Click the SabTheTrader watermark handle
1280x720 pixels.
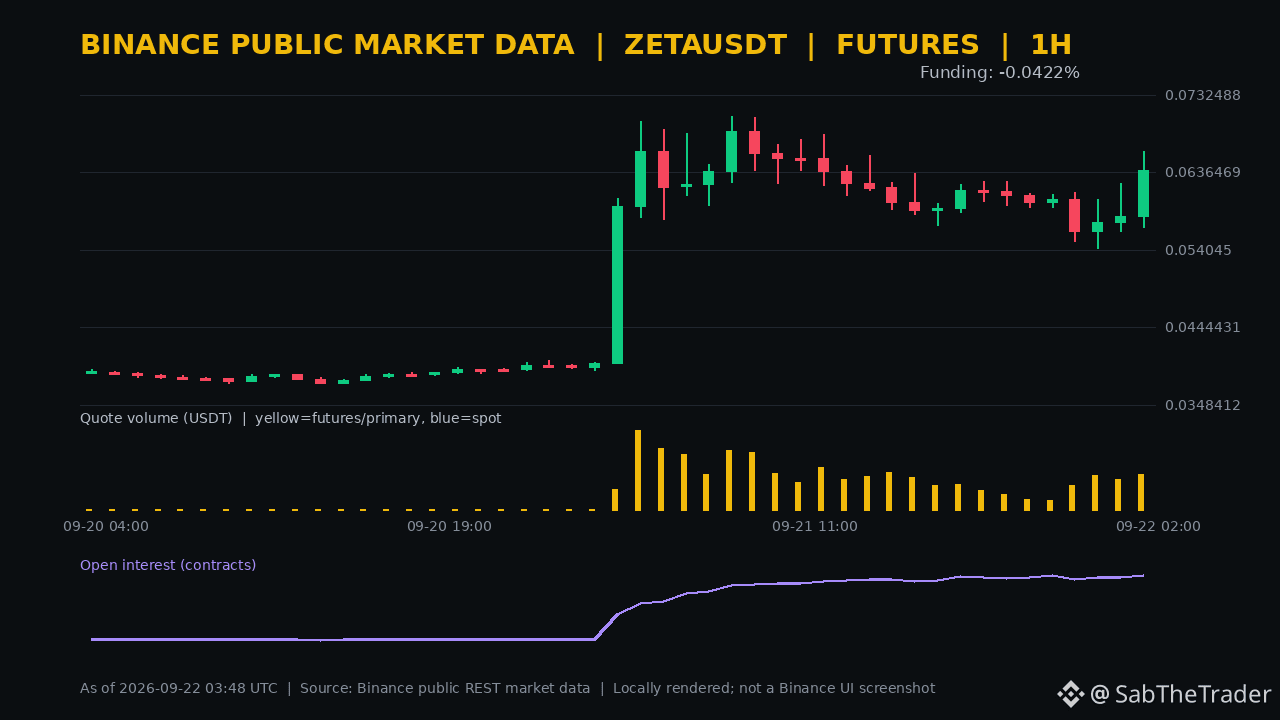pos(1181,694)
